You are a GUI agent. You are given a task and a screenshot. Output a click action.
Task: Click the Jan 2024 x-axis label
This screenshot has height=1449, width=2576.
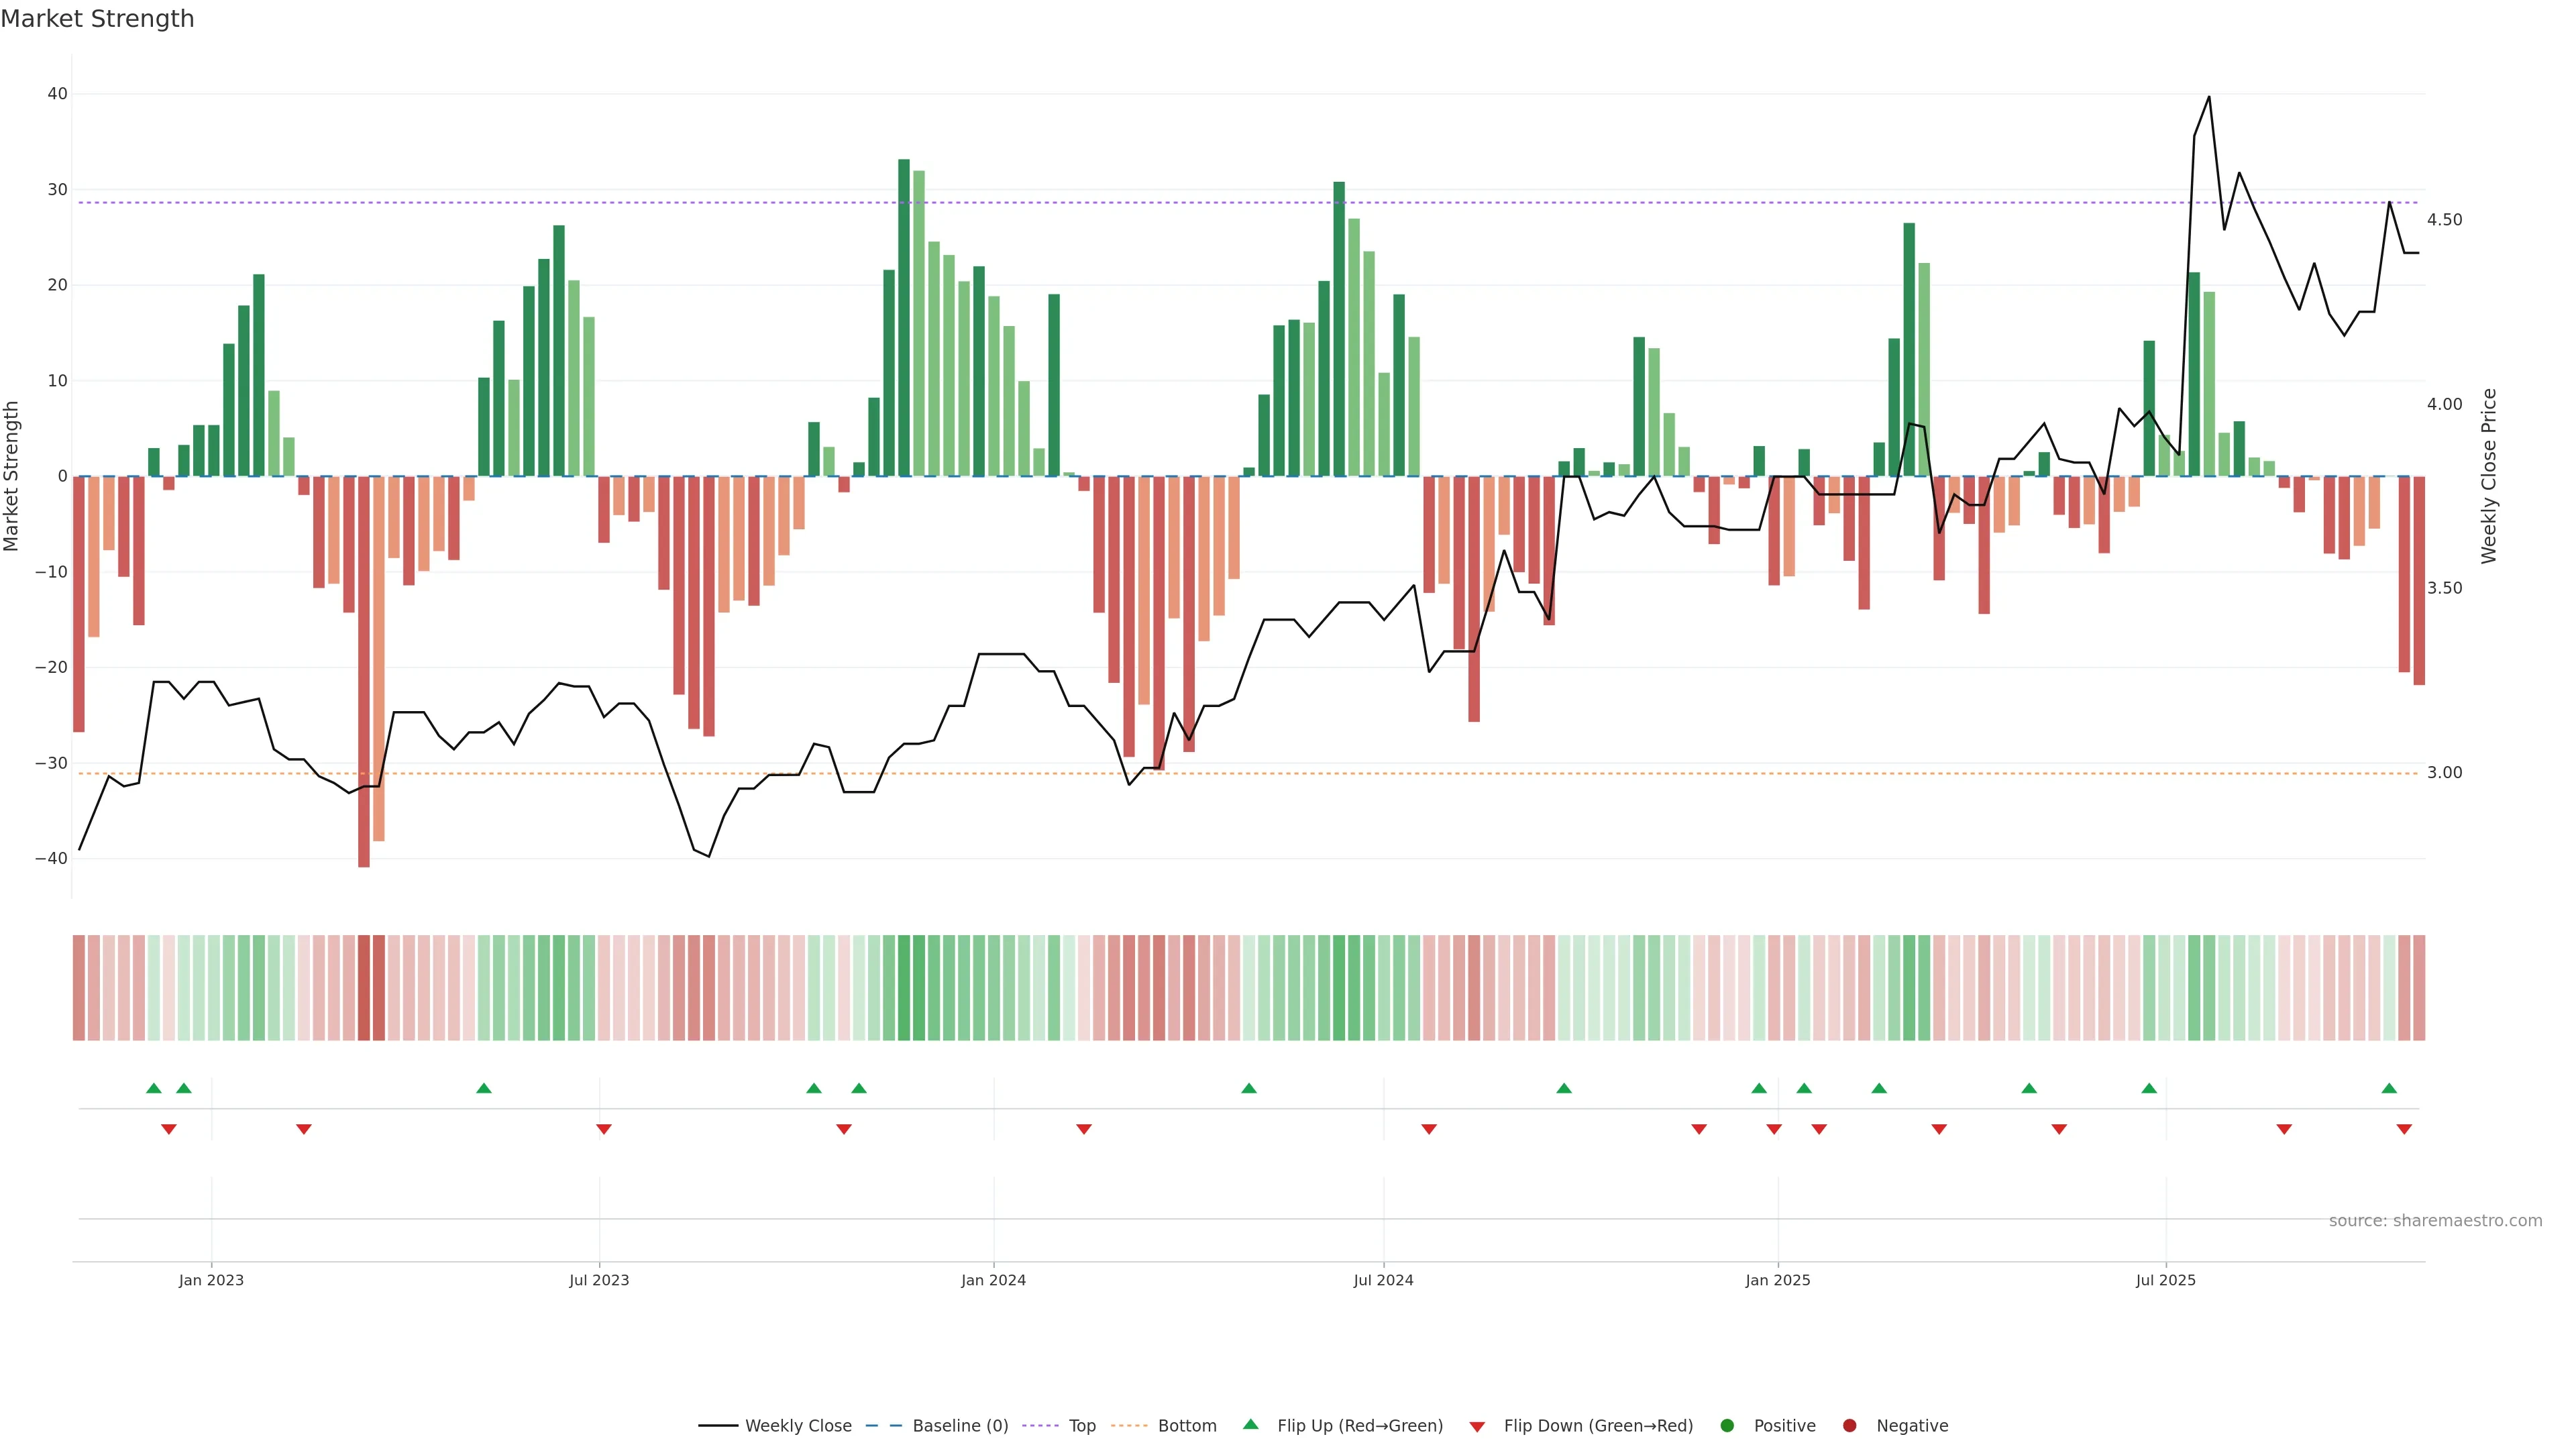[x=993, y=1280]
